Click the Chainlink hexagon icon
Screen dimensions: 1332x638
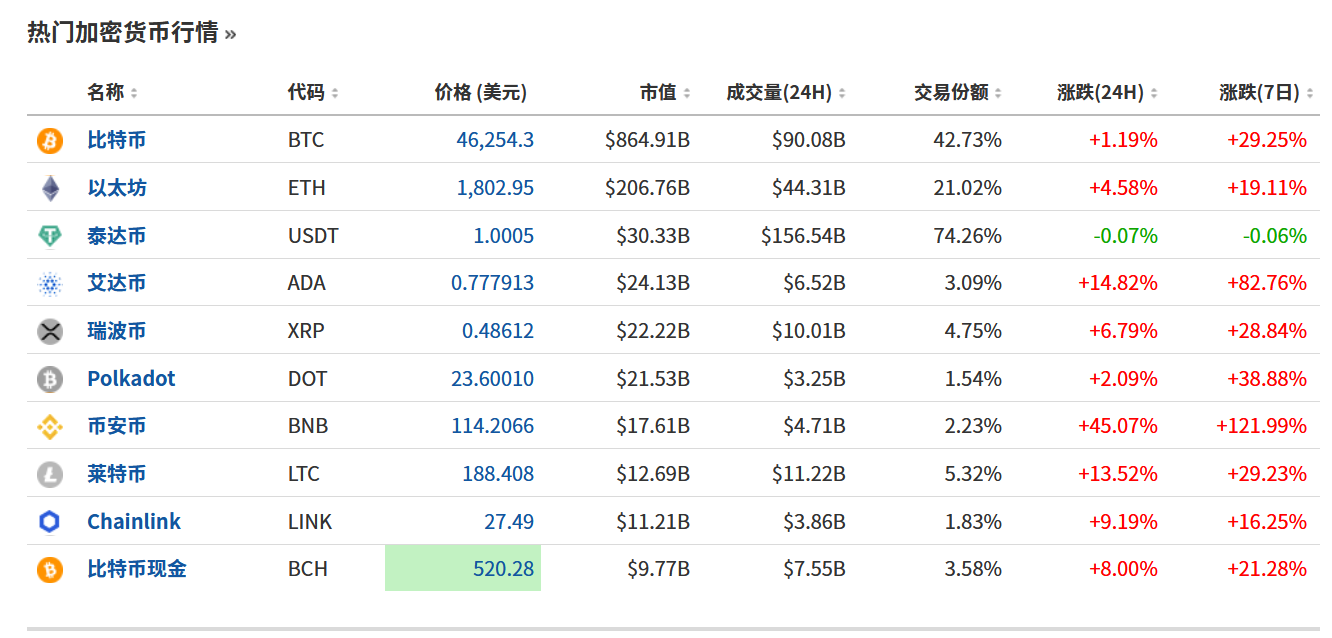pyautogui.click(x=49, y=522)
